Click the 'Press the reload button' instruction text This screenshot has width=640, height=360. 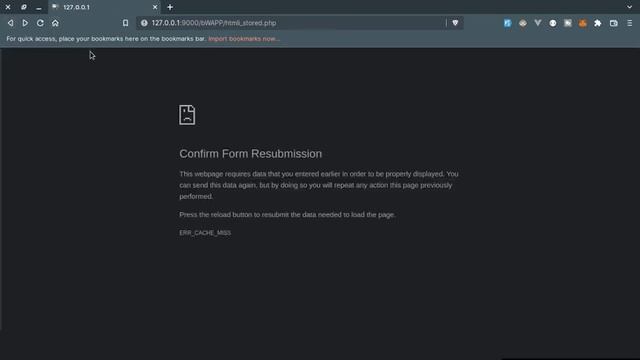[287, 215]
